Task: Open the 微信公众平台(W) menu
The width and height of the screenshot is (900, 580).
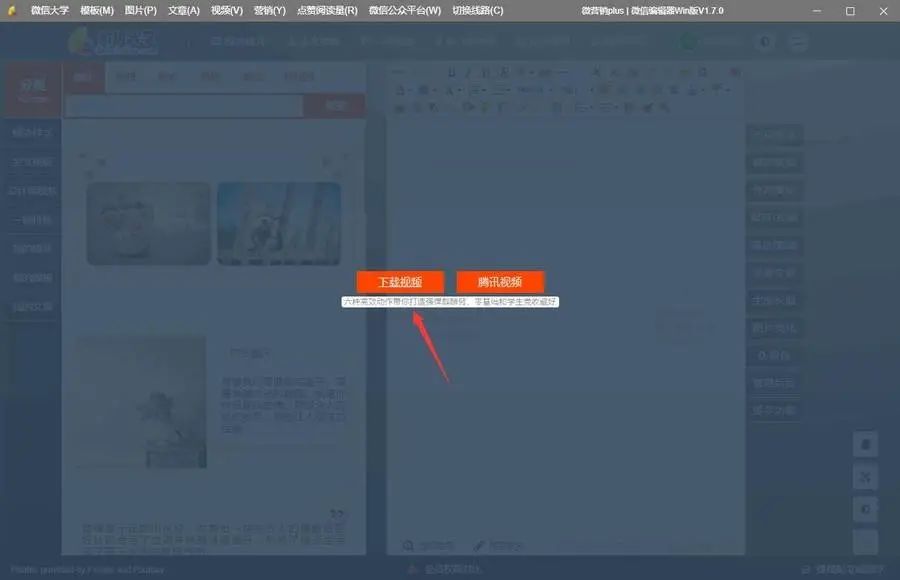Action: click(405, 10)
